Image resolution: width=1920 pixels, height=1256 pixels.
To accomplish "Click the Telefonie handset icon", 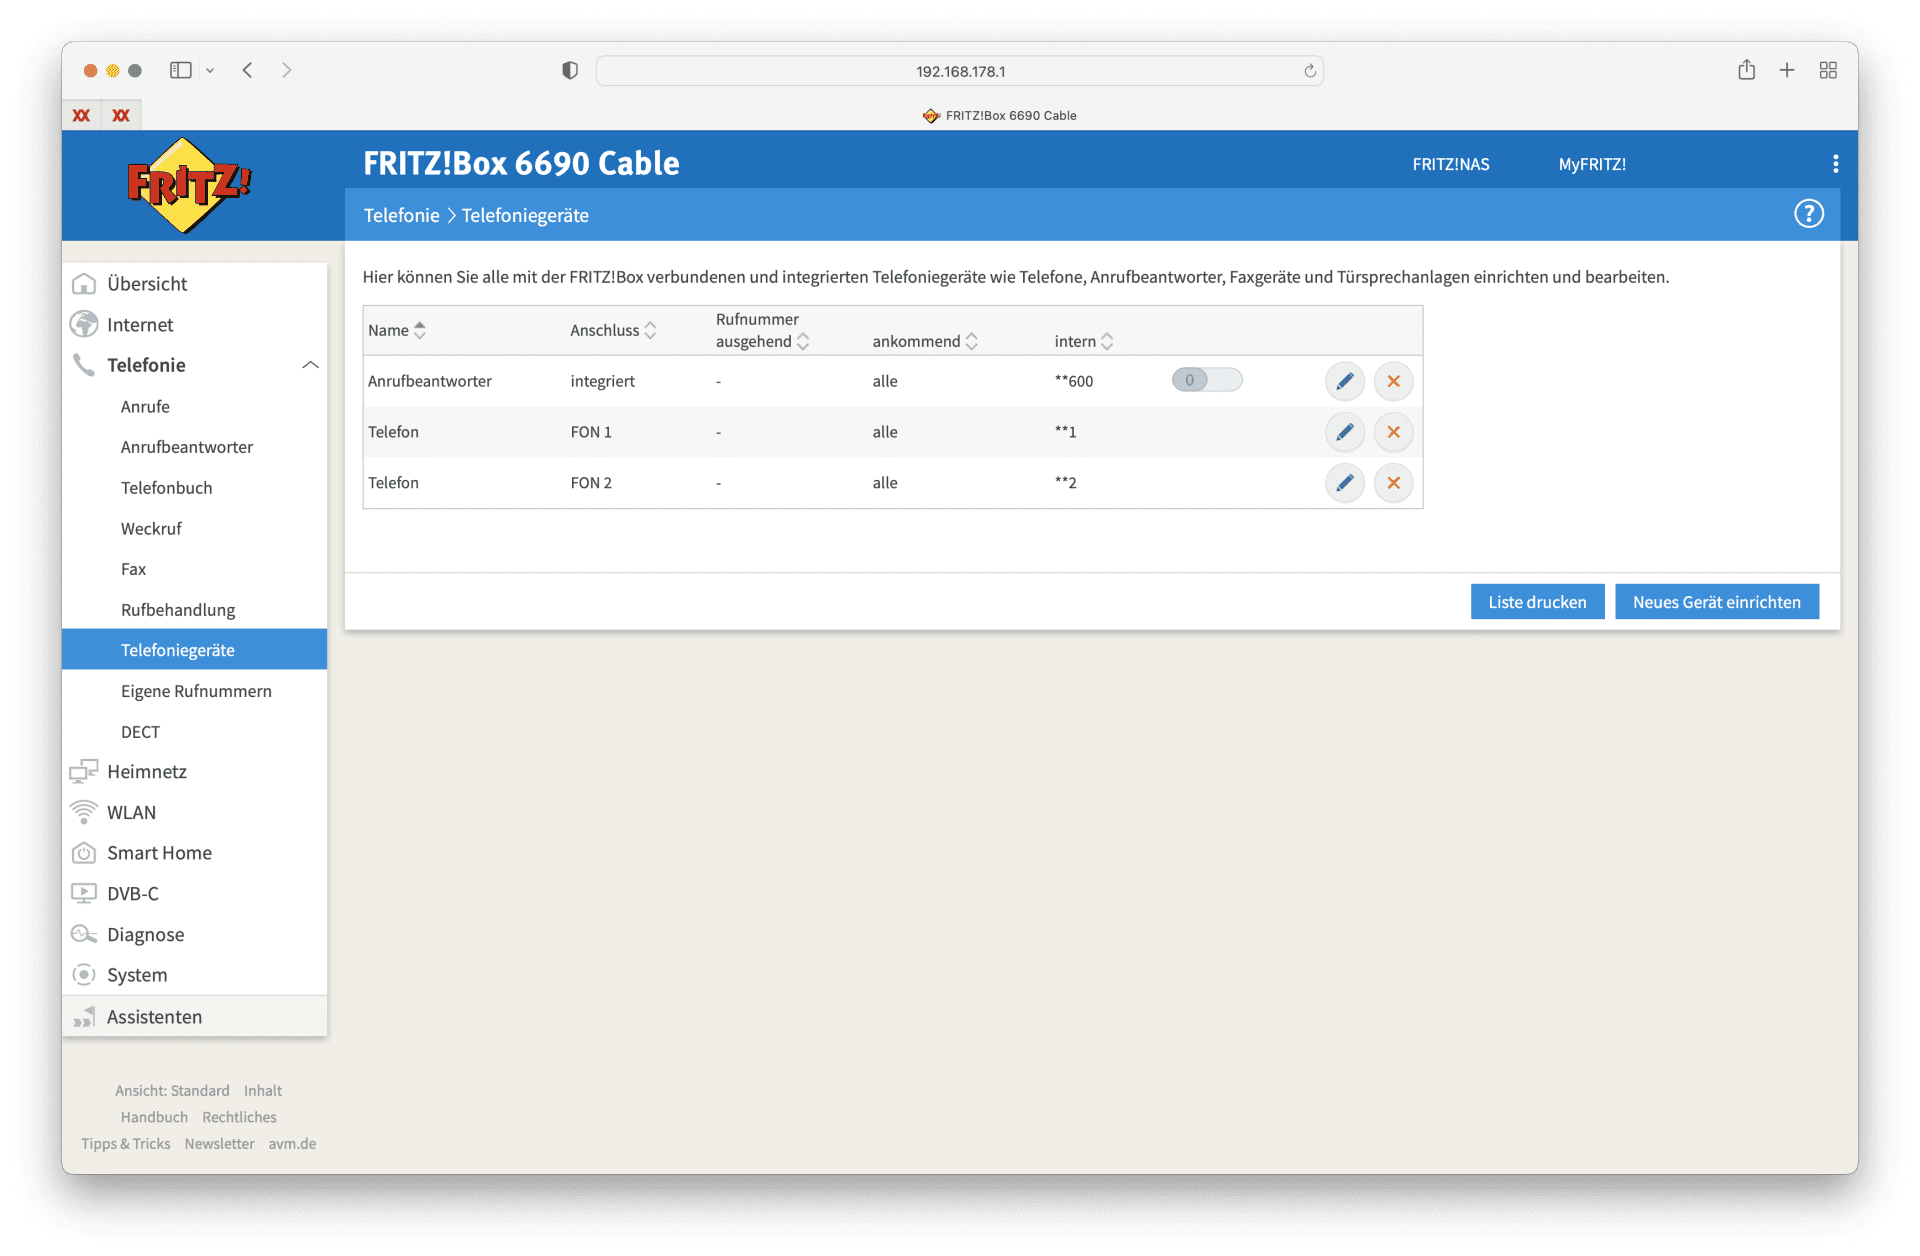I will (84, 365).
